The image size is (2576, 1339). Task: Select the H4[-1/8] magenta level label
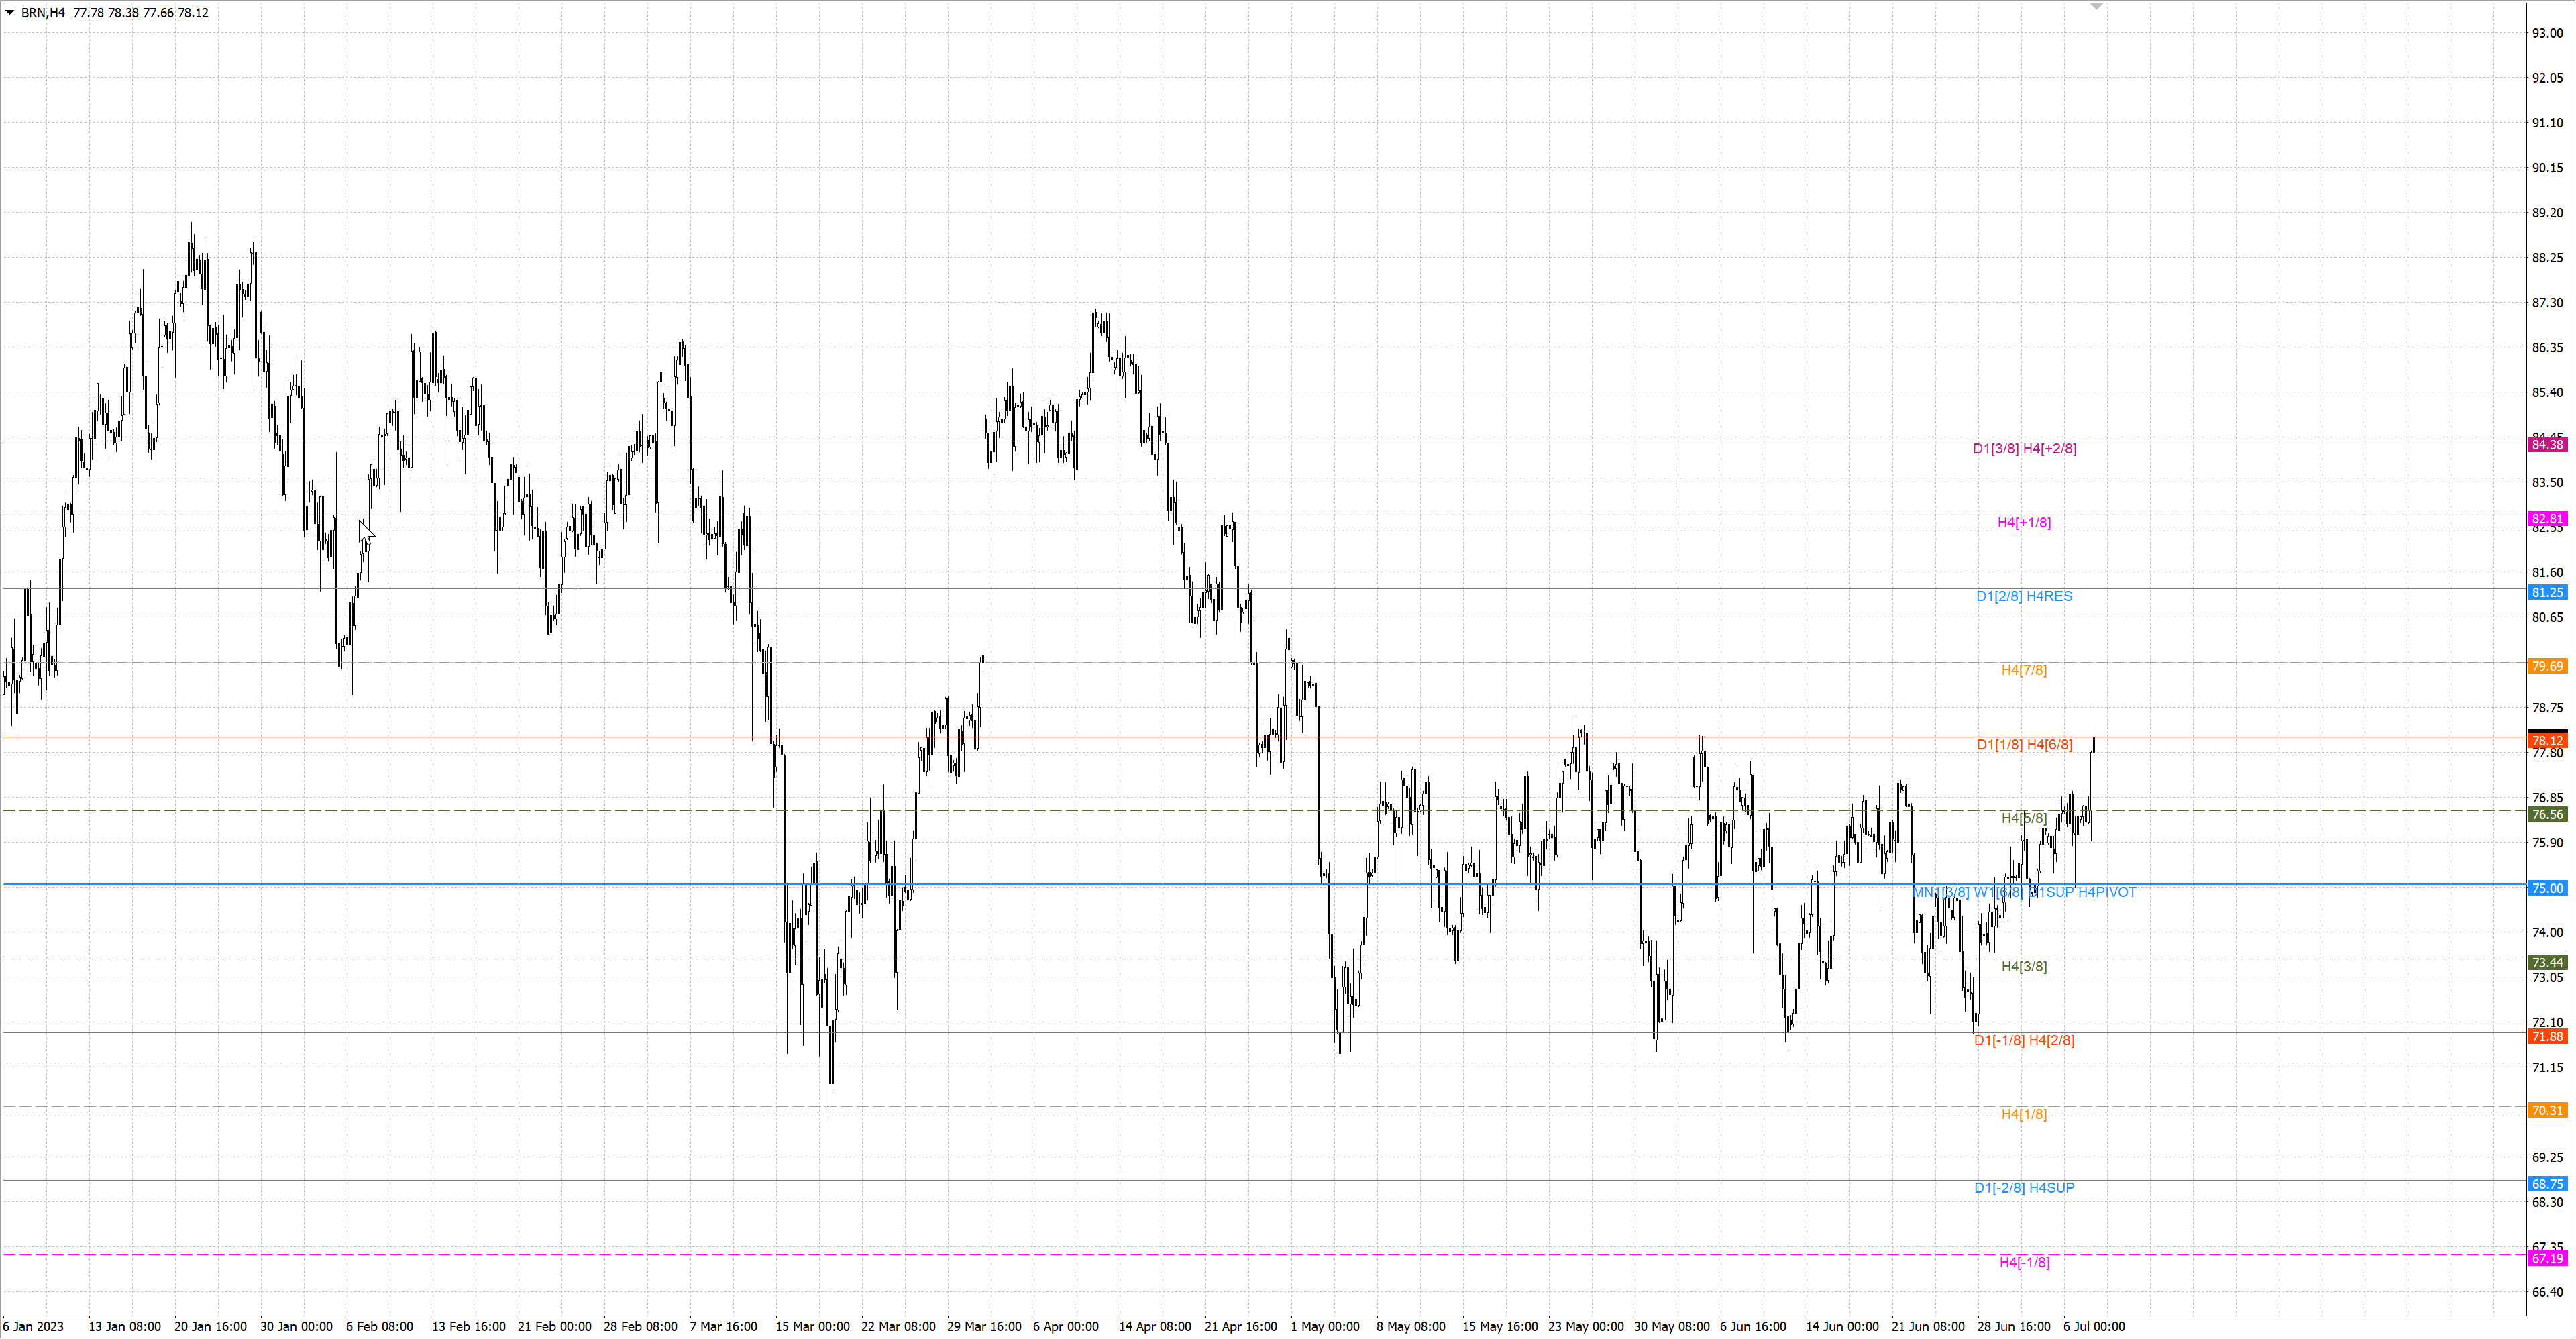point(2024,1262)
